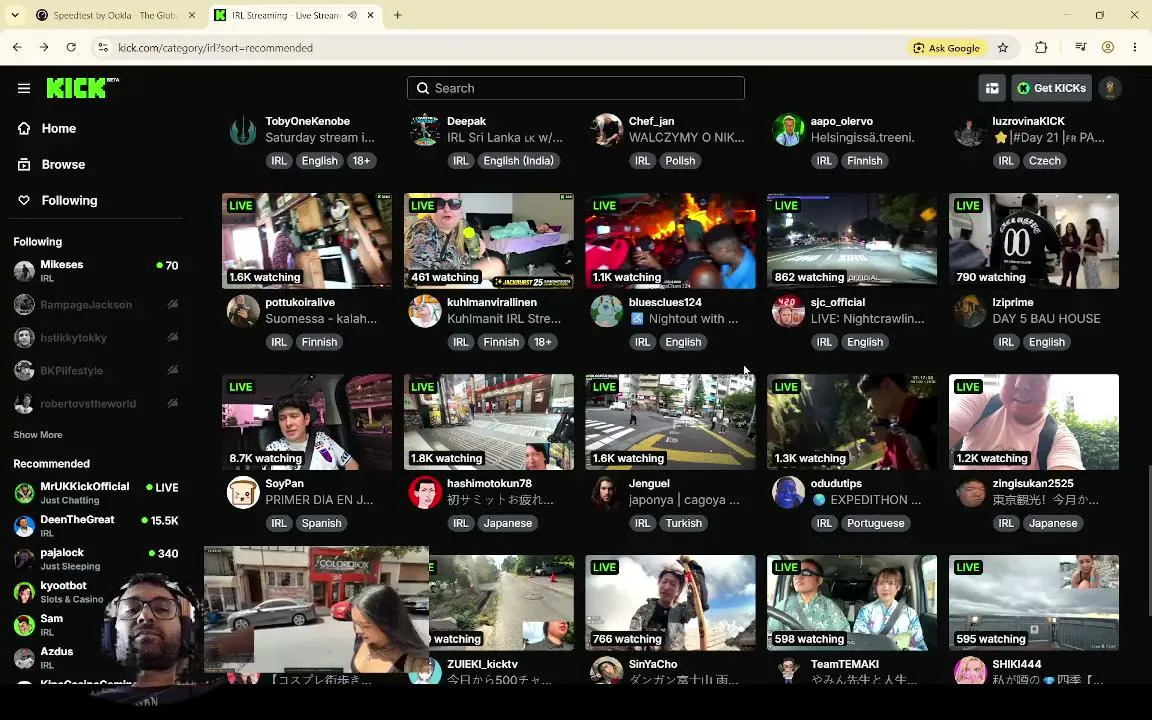Viewport: 1152px width, 720px height.
Task: Open a new browser tab
Action: 397,15
